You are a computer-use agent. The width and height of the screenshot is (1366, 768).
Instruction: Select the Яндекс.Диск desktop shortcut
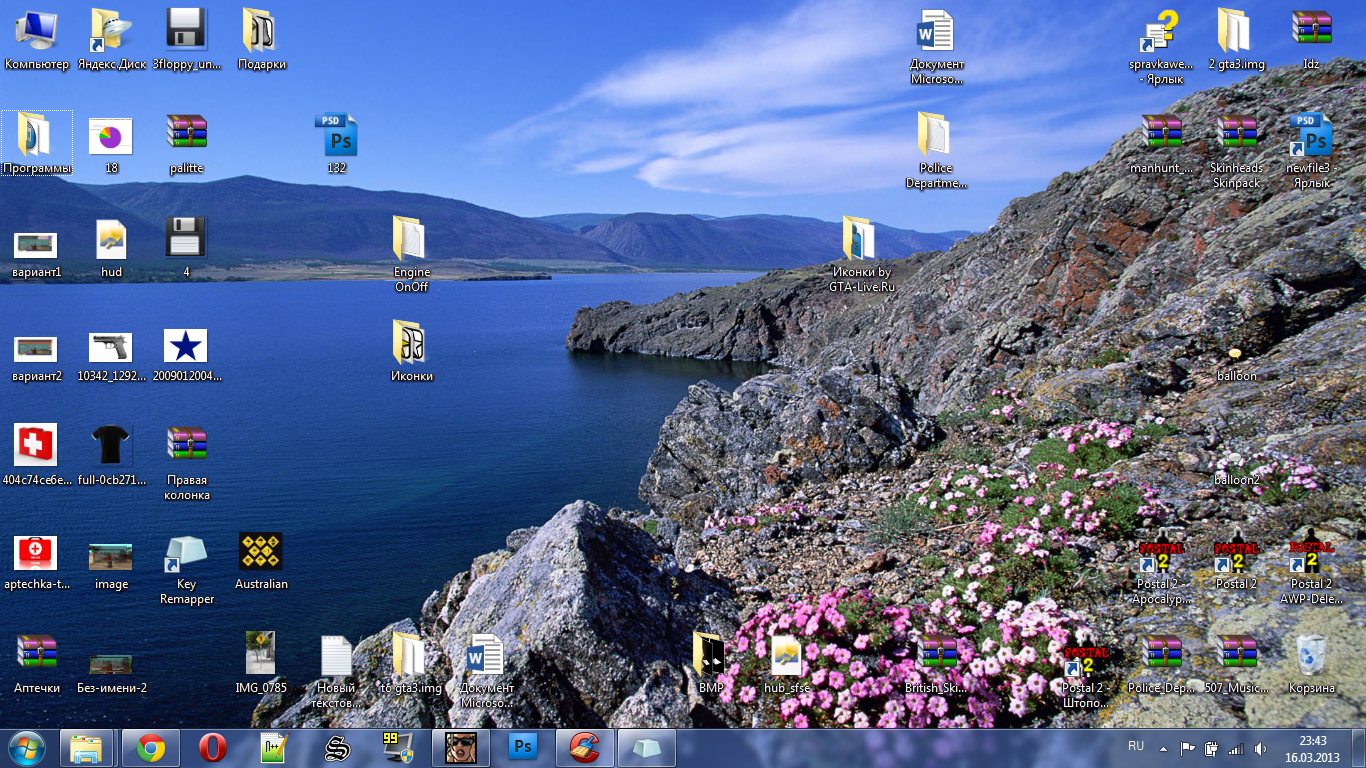111,32
